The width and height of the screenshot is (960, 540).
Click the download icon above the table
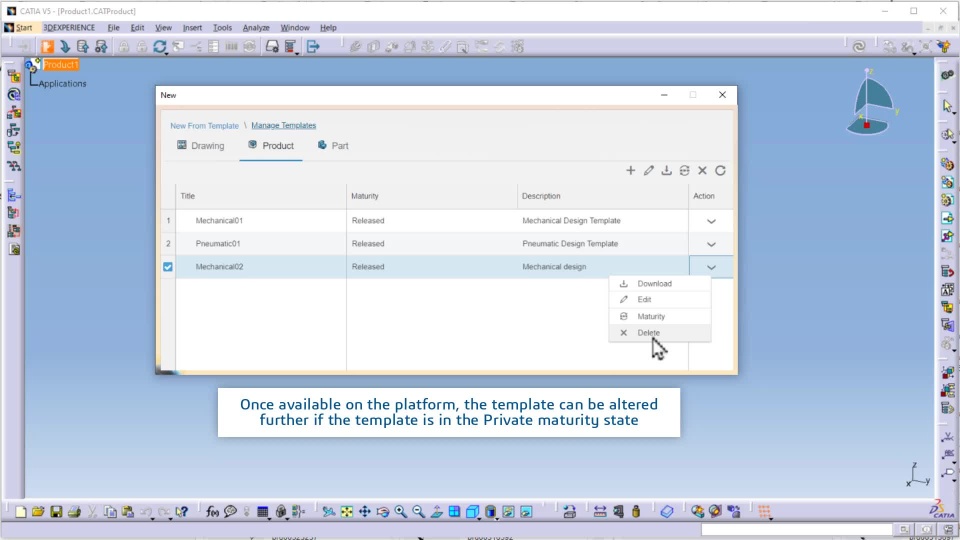click(x=666, y=171)
